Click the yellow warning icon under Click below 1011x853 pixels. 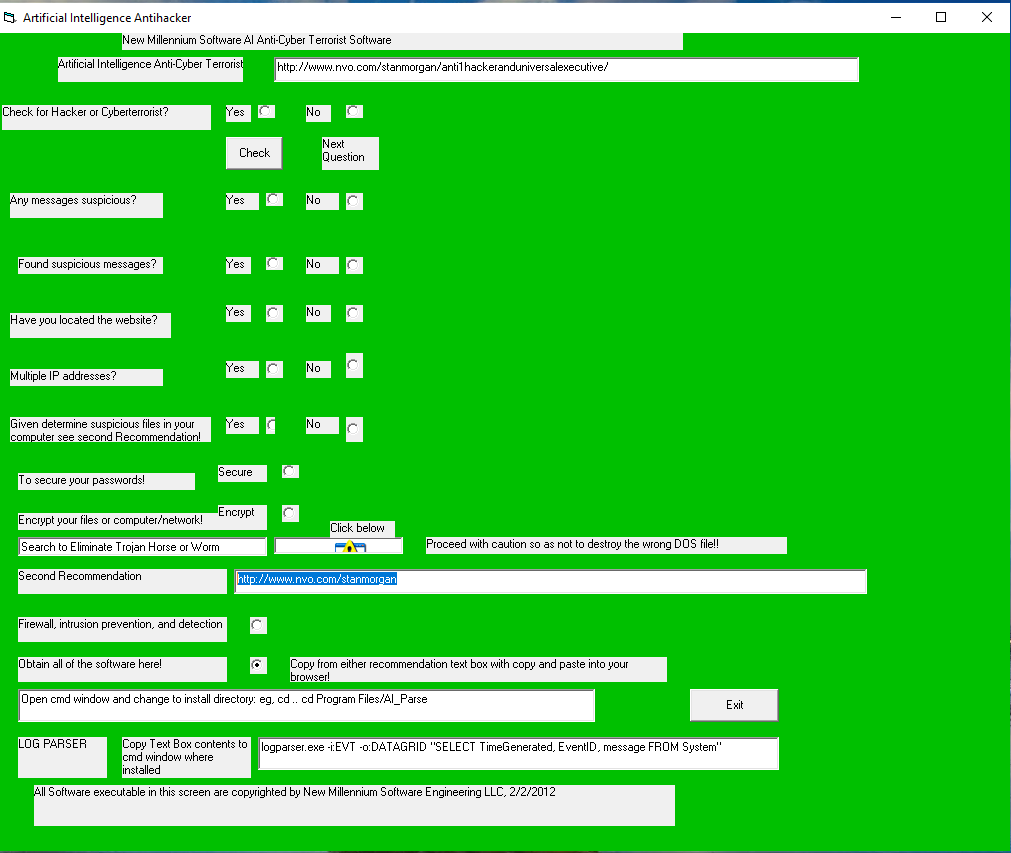pos(350,547)
